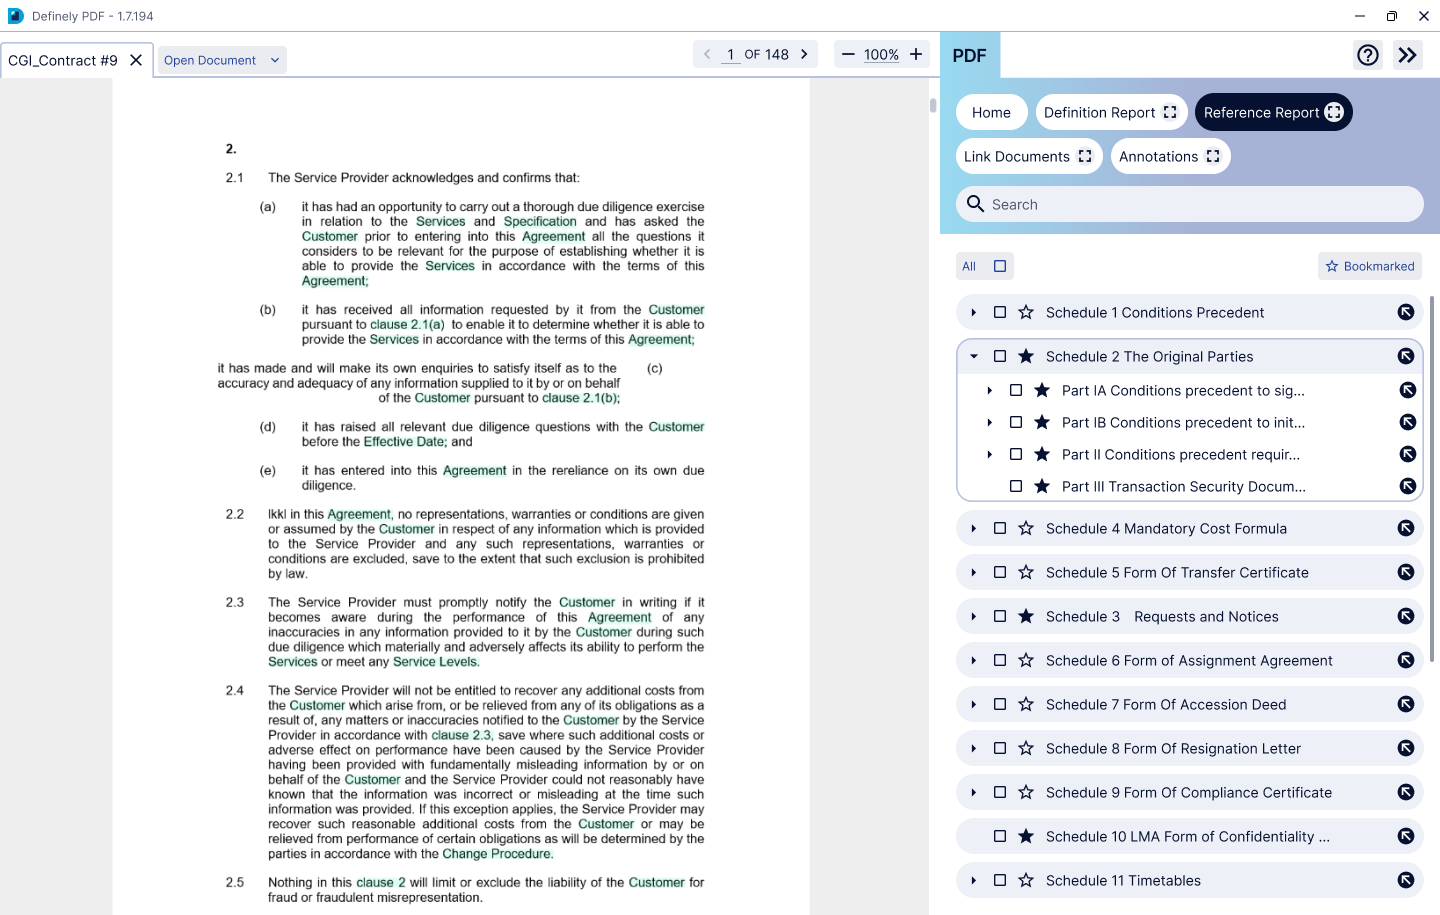Check the Schedule 3 Requests and Notices checkbox
This screenshot has width=1440, height=915.
[x=1000, y=616]
